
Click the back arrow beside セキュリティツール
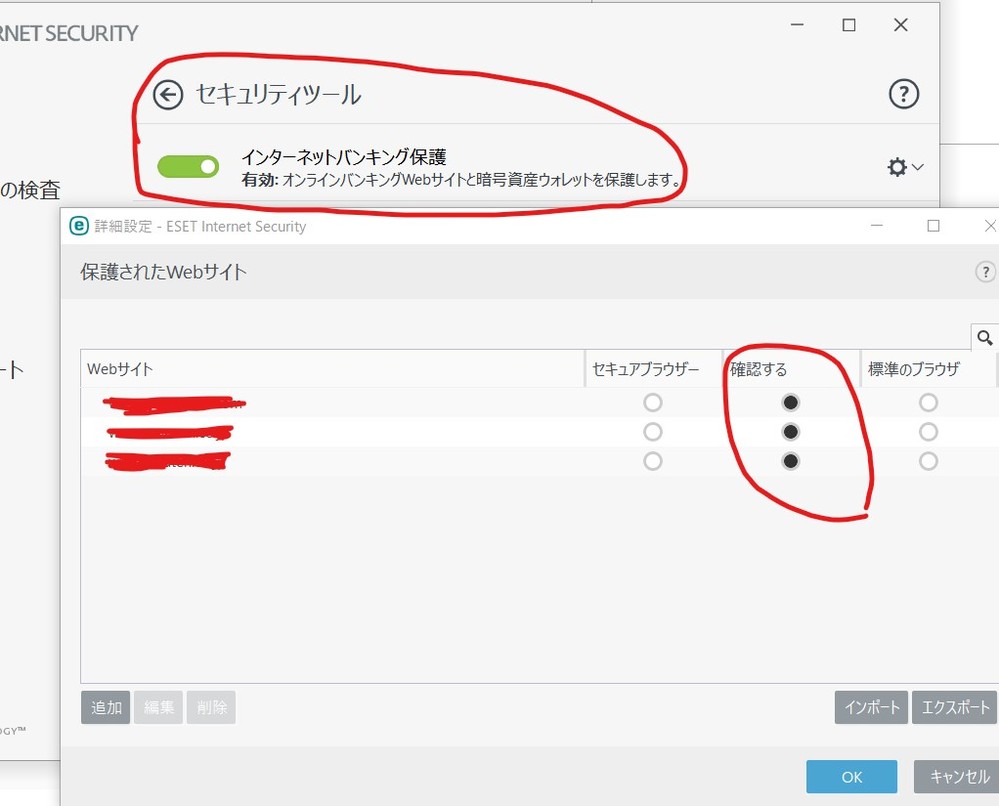(168, 95)
